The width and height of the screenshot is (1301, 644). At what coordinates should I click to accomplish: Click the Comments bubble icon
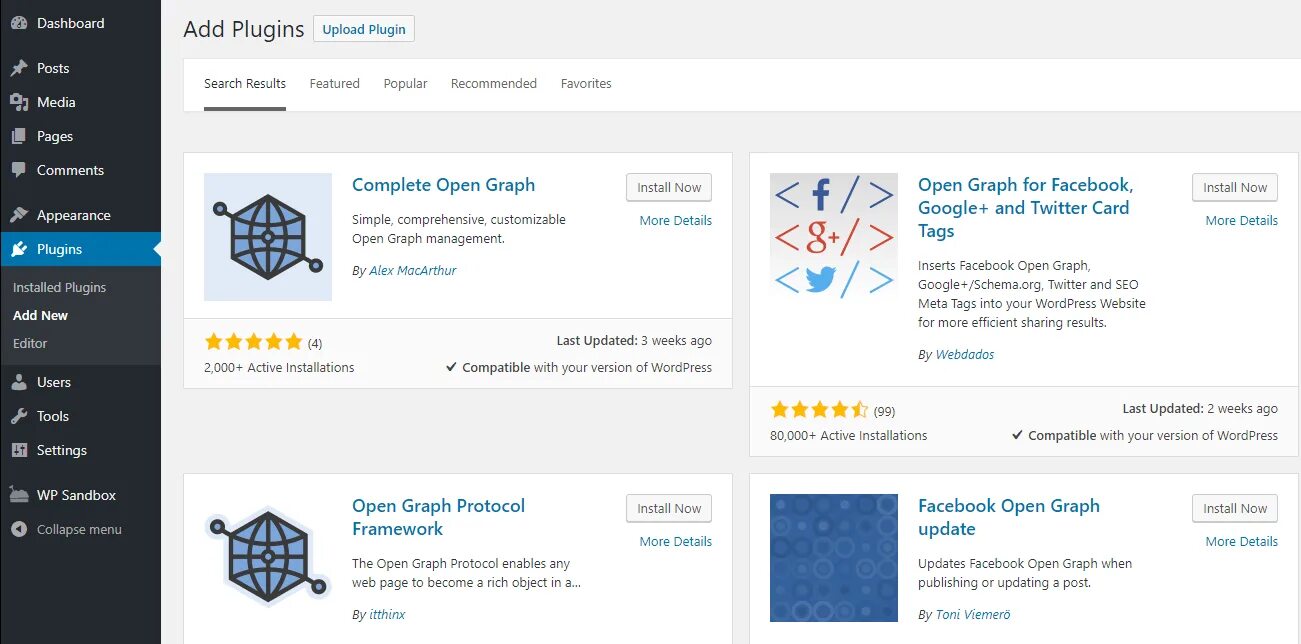click(19, 170)
